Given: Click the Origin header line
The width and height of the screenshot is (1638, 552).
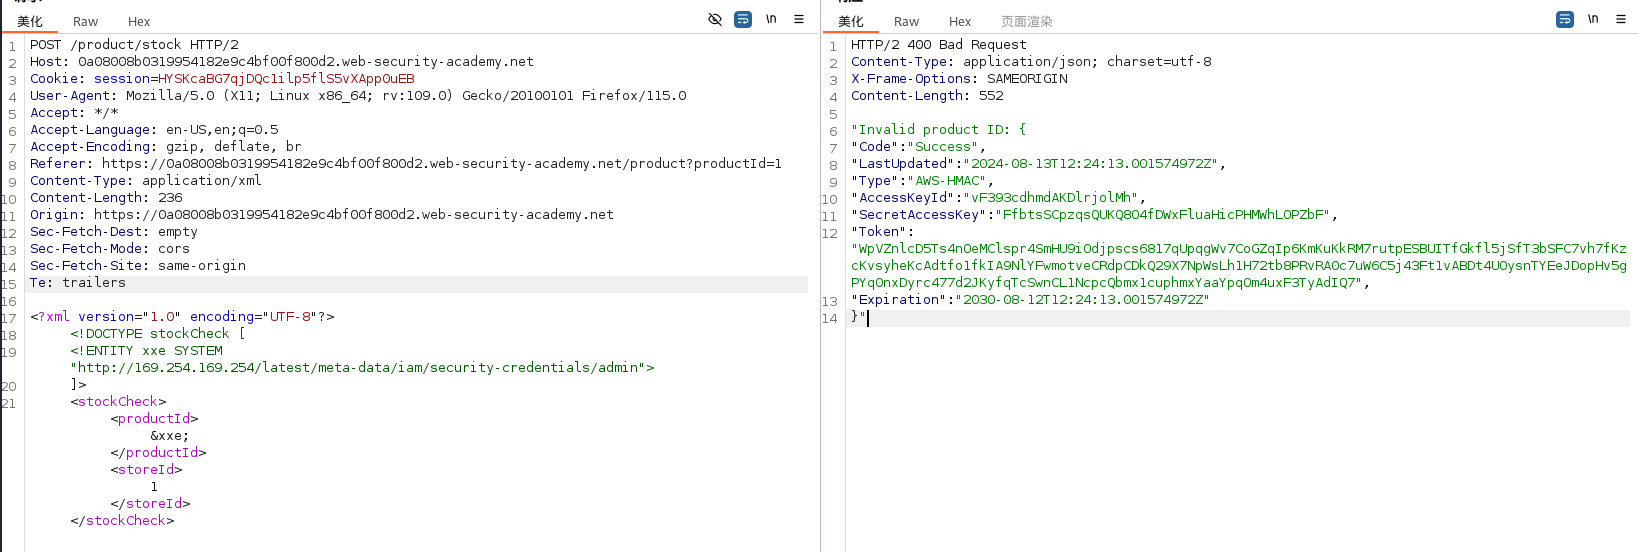Looking at the screenshot, I should tap(322, 214).
